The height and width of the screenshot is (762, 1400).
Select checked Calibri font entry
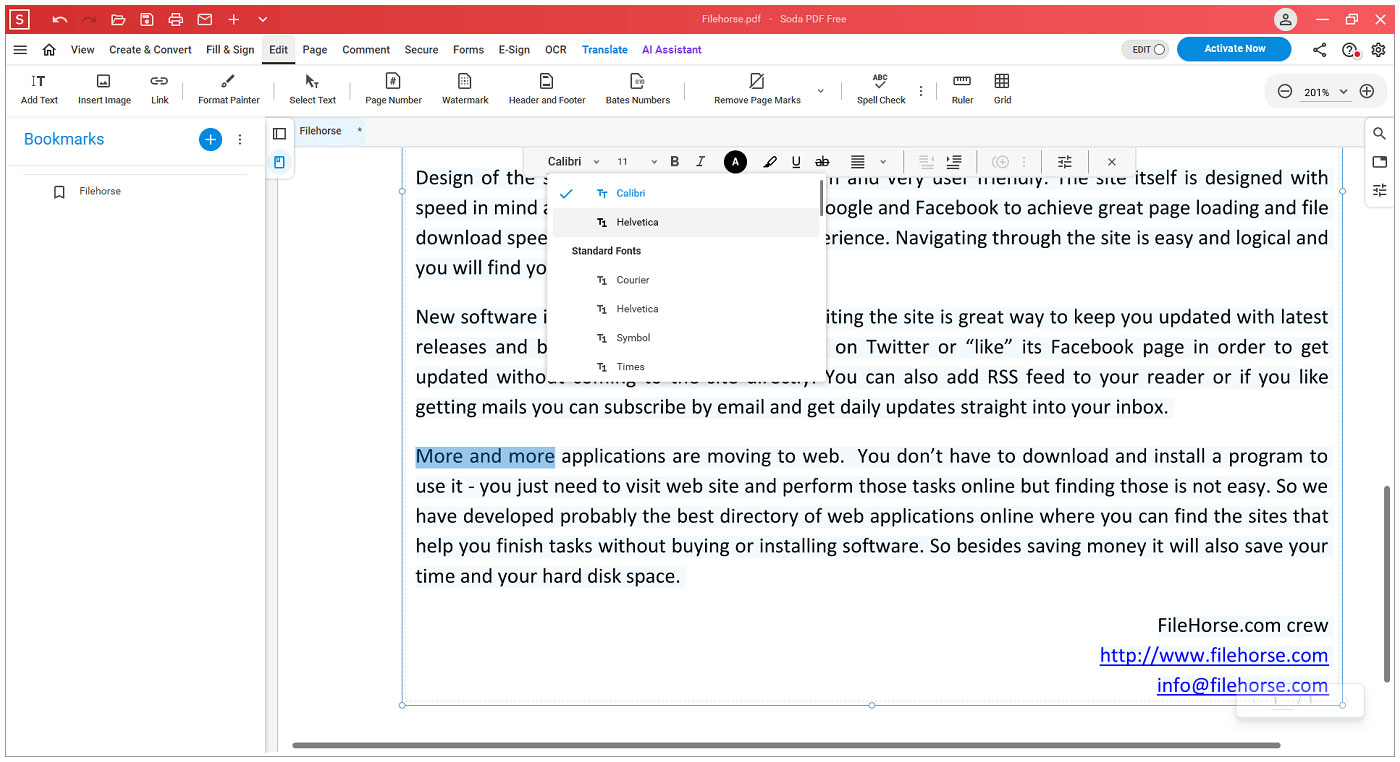[x=684, y=193]
